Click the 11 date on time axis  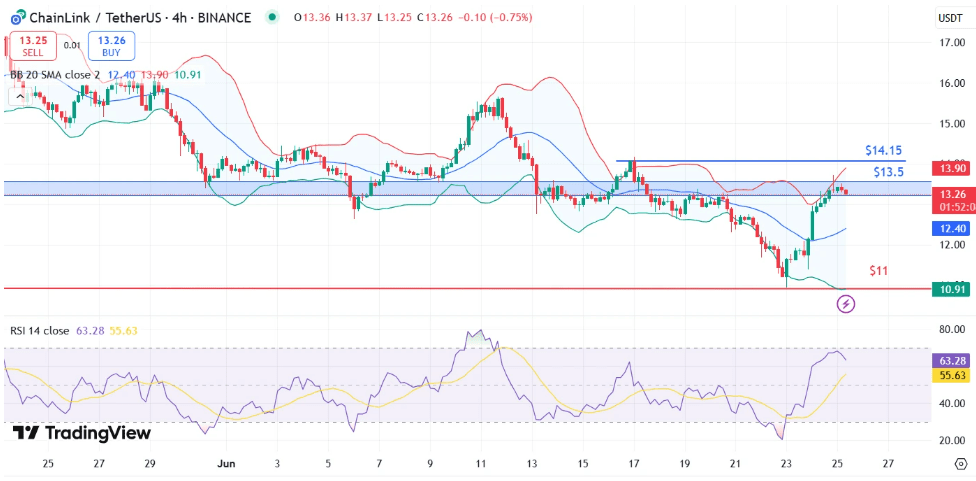click(481, 464)
